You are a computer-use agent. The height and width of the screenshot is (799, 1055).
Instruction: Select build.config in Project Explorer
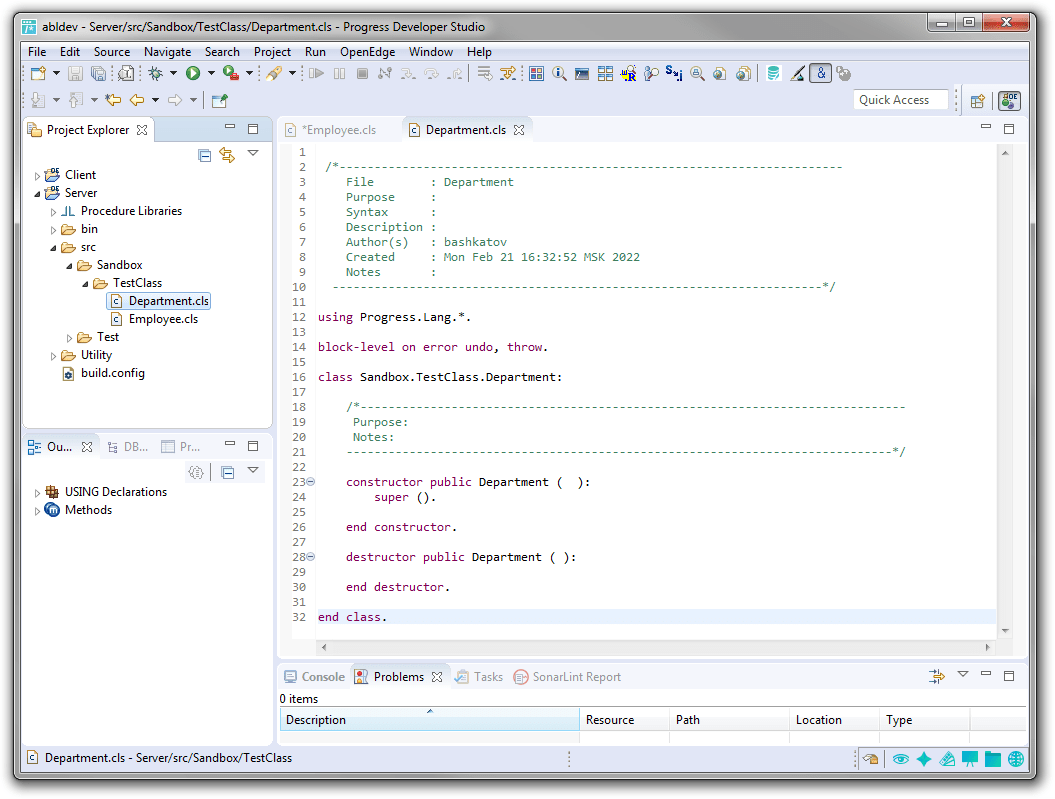(104, 373)
